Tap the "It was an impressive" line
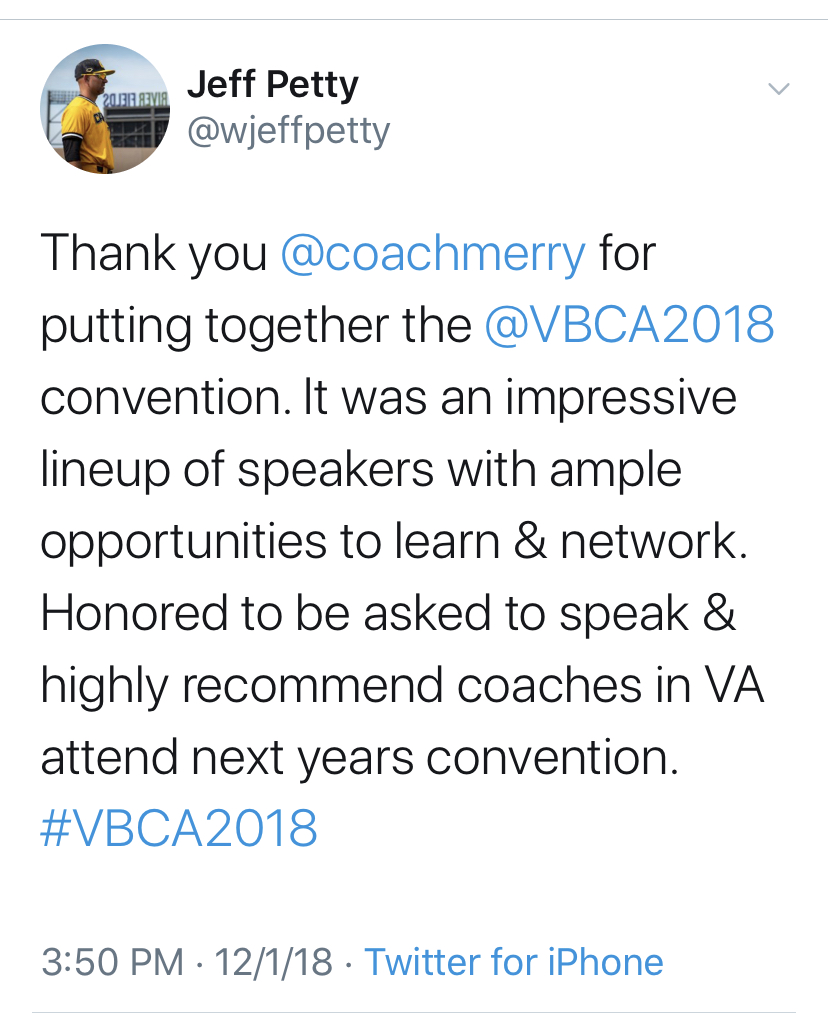 pyautogui.click(x=519, y=397)
